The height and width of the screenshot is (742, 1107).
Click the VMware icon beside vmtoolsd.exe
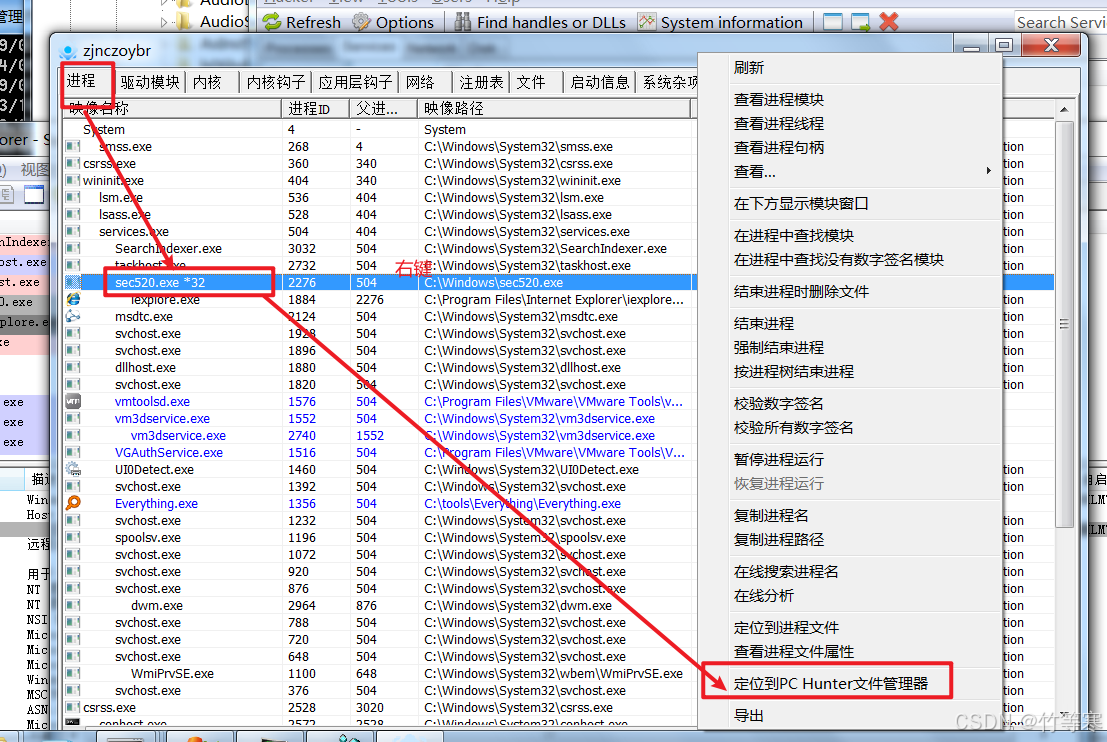coord(73,402)
